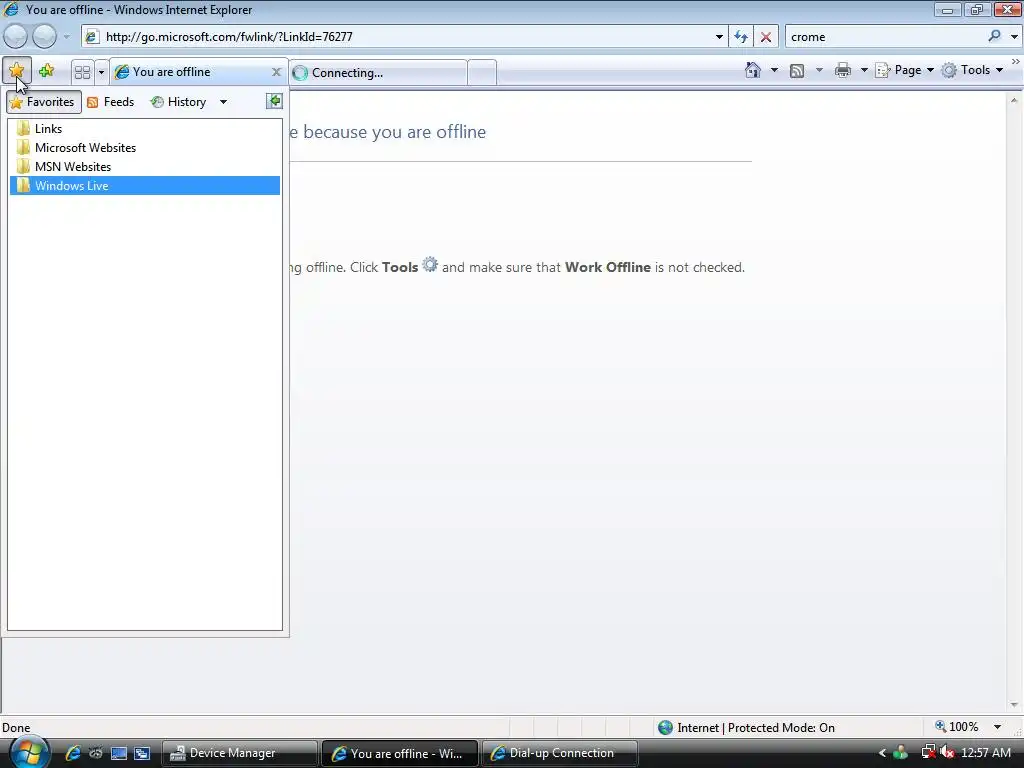This screenshot has width=1024, height=768.
Task: Click the page scrollbar up arrow
Action: [x=1014, y=101]
